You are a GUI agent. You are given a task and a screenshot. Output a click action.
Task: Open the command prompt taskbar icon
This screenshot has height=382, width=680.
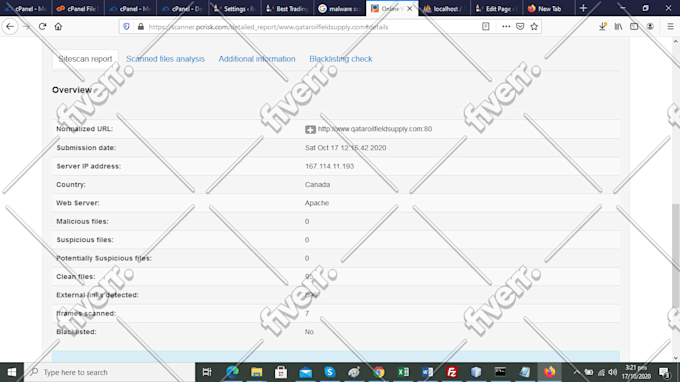(500, 372)
